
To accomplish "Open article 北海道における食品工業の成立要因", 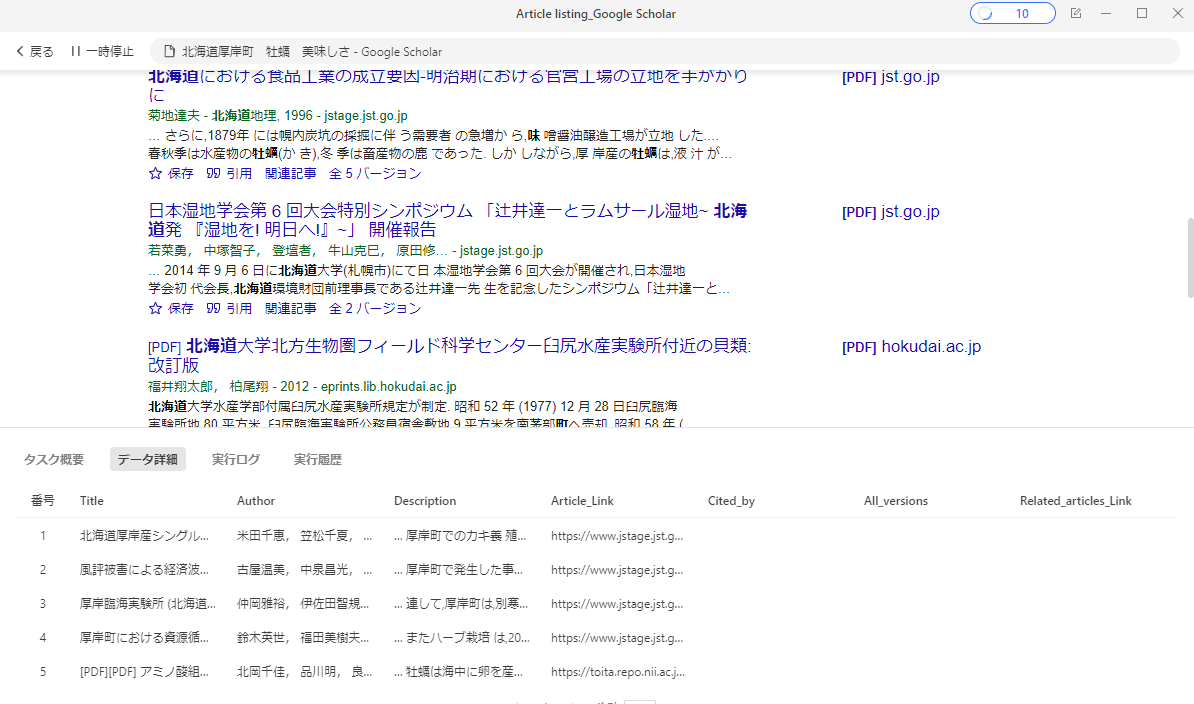I will point(448,85).
